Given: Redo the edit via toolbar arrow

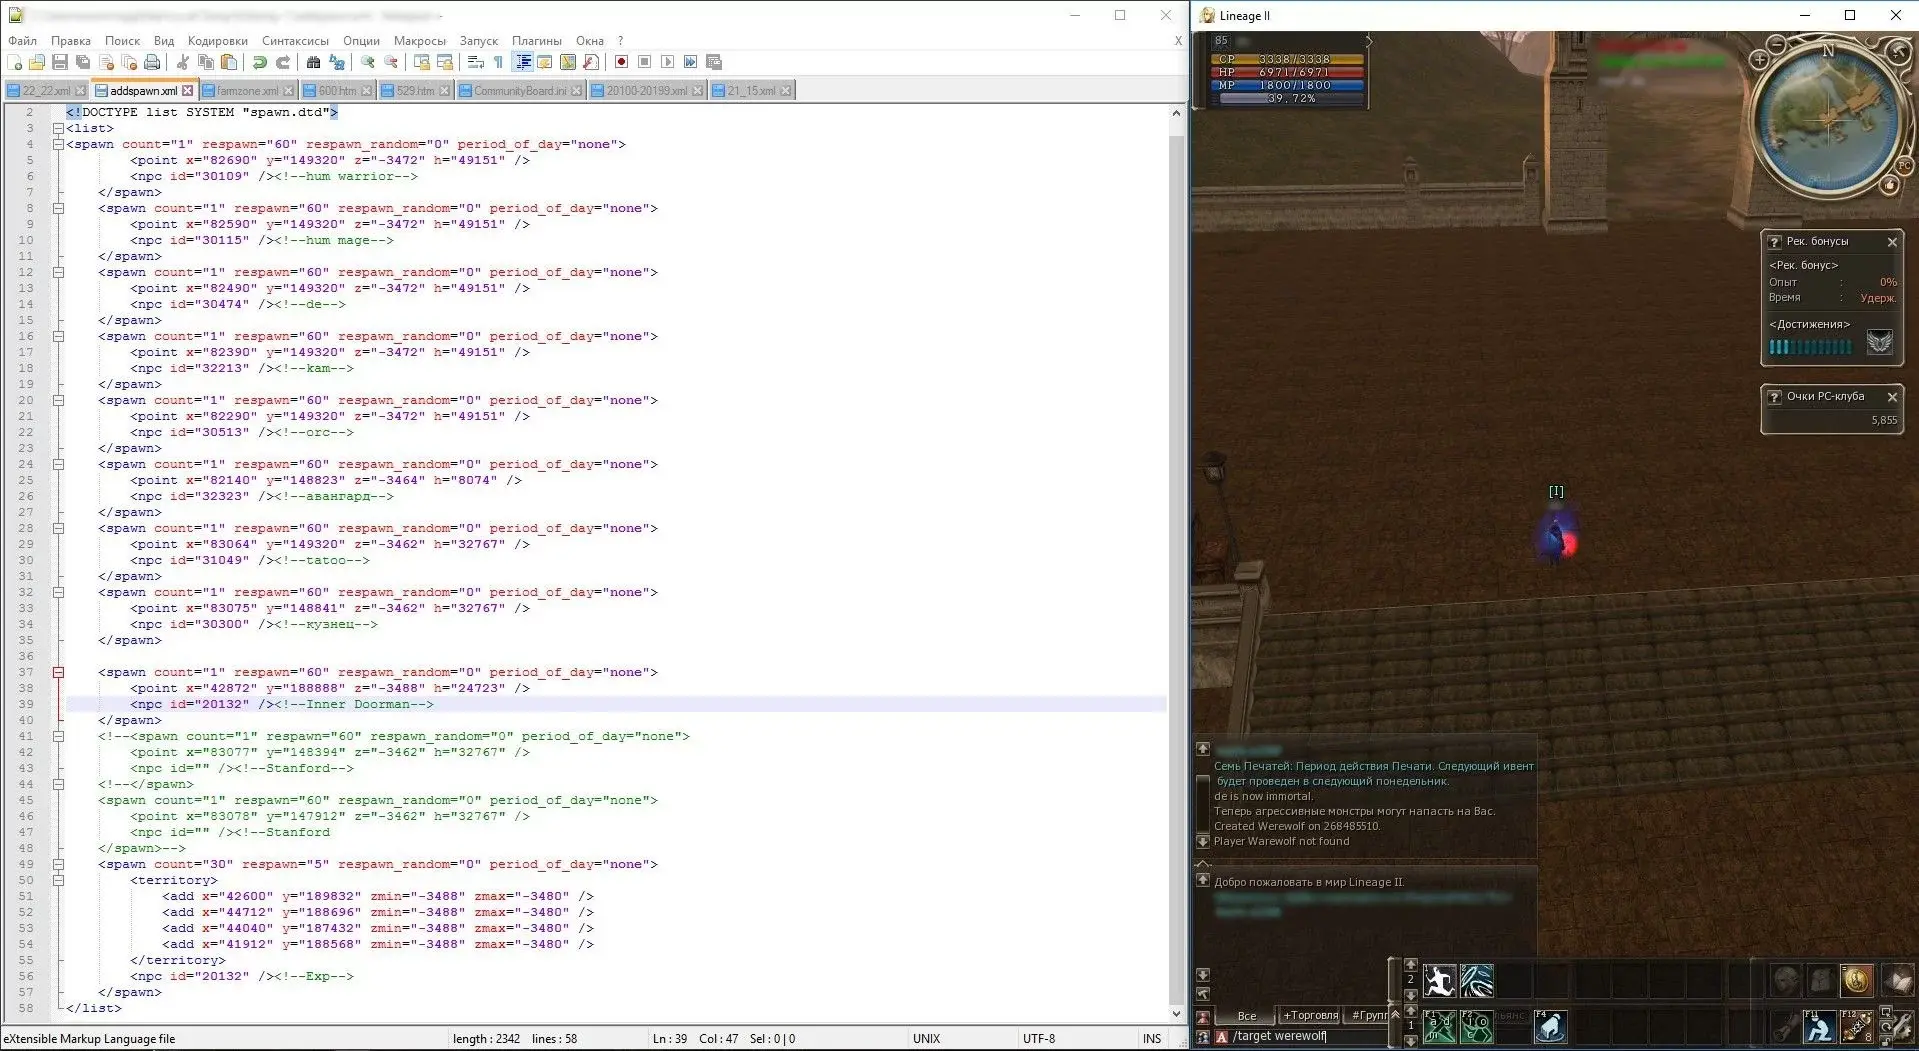Looking at the screenshot, I should coord(283,62).
